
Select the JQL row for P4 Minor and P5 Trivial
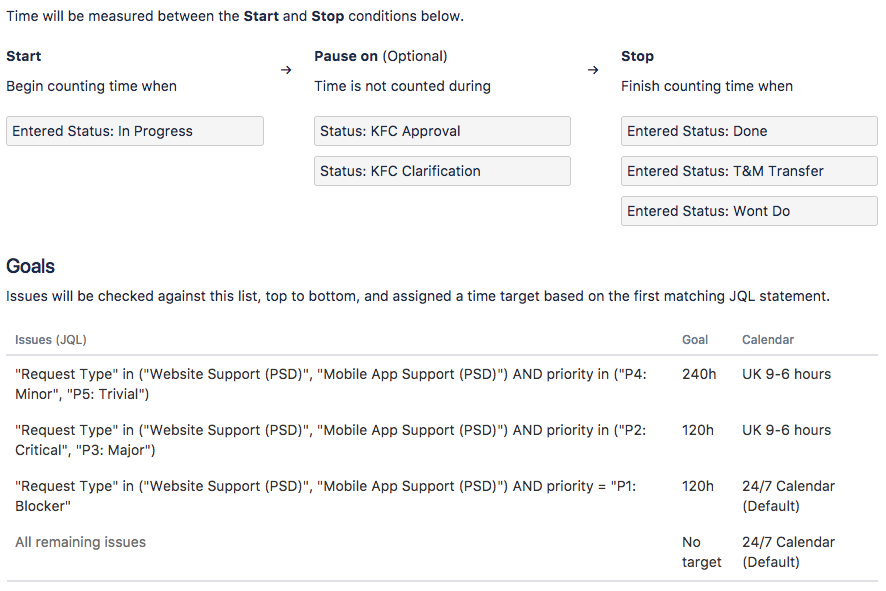point(330,384)
